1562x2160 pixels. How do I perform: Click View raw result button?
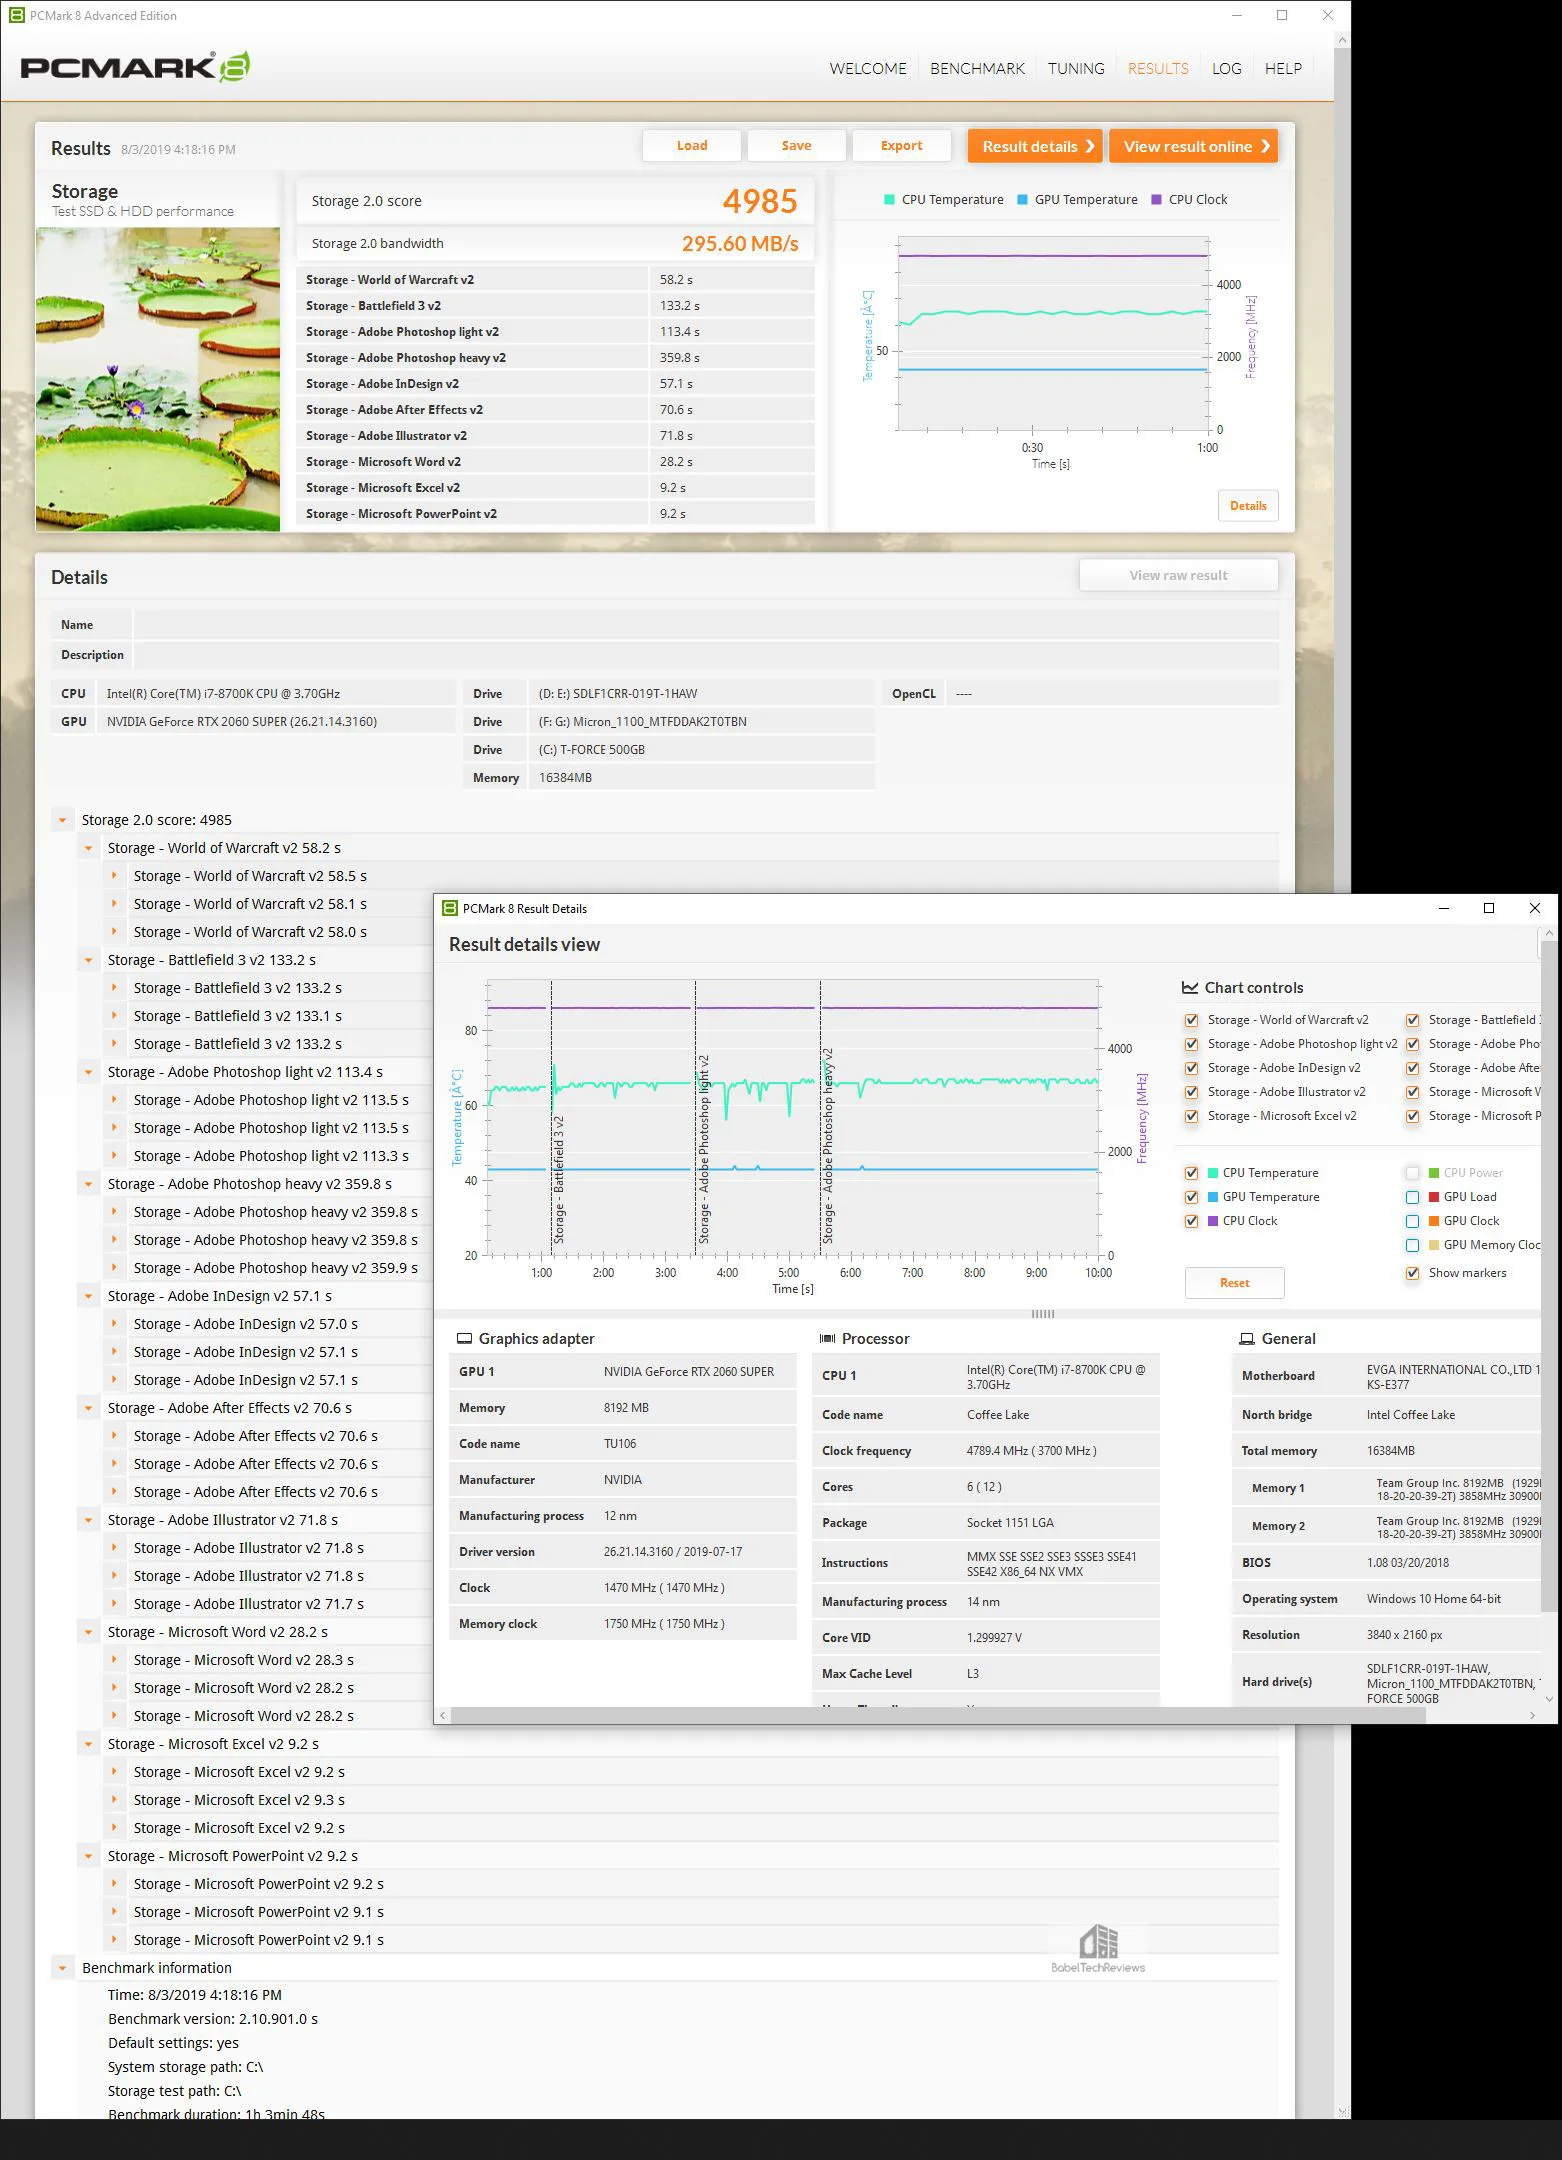[x=1178, y=575]
